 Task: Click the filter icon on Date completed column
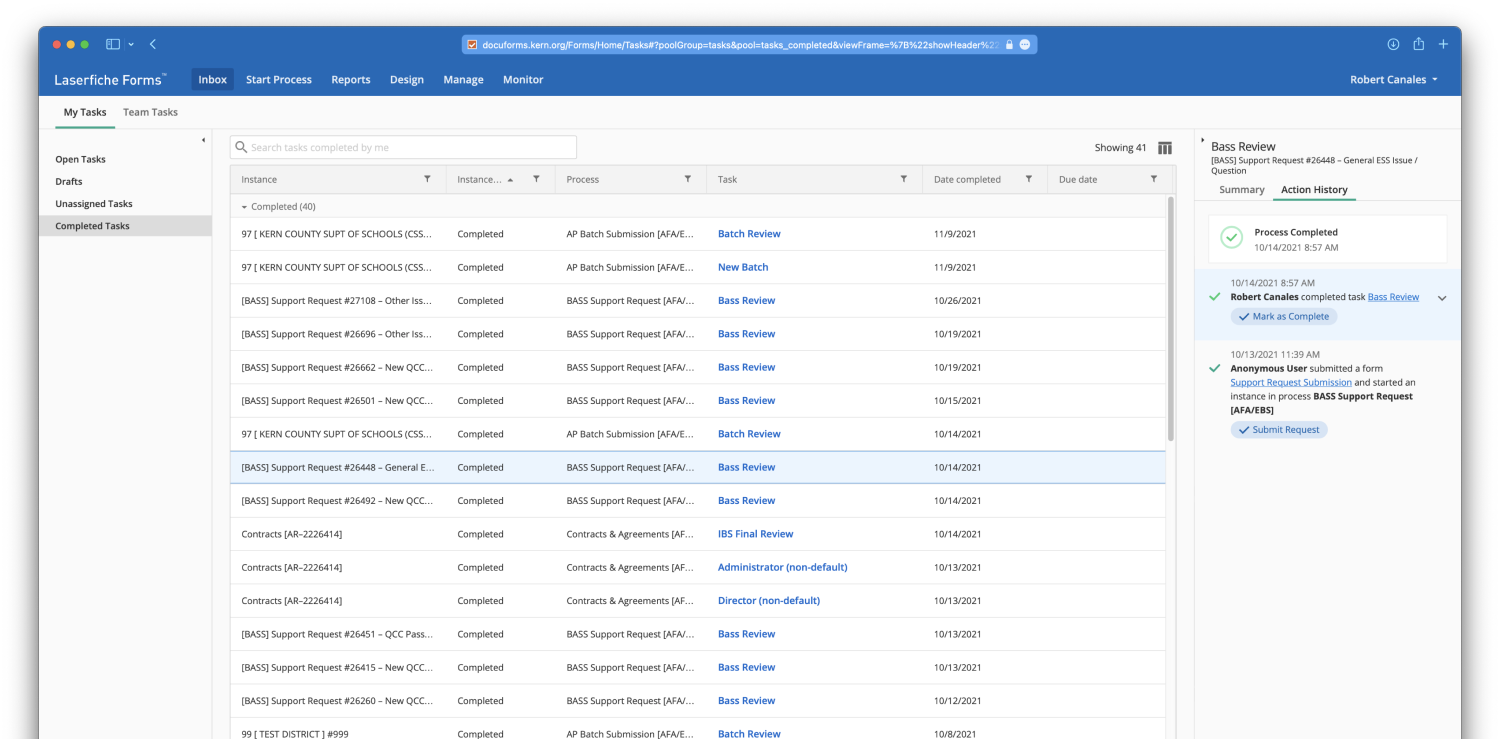(x=1028, y=179)
